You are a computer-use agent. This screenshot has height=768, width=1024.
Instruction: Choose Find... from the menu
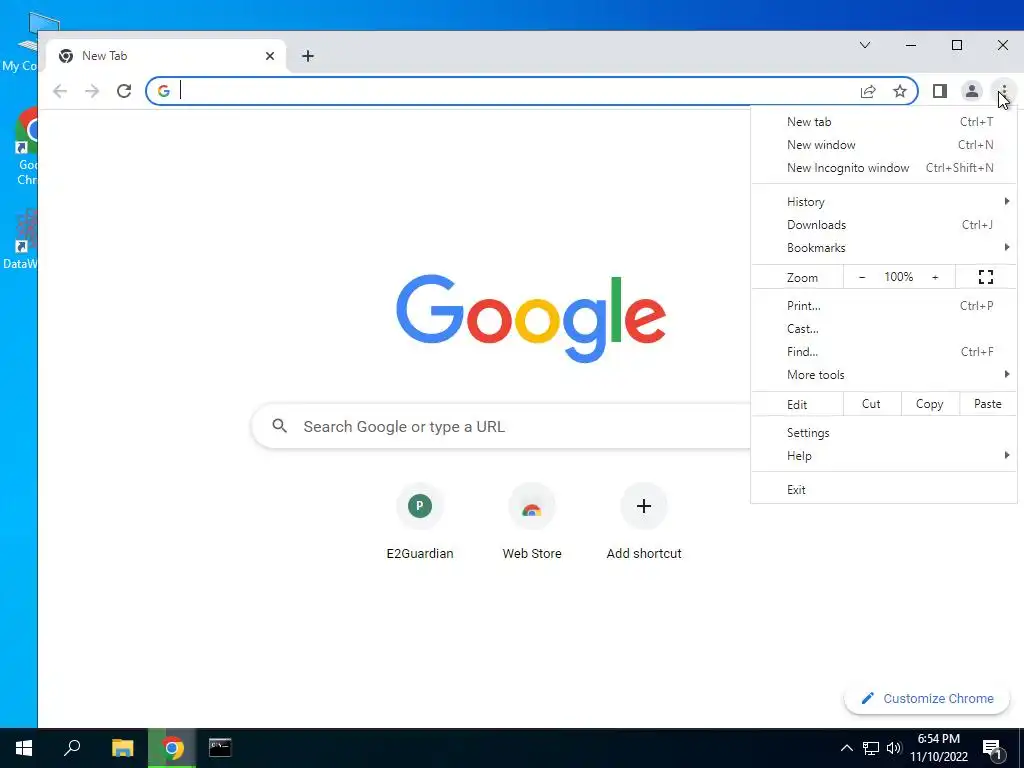(884, 351)
